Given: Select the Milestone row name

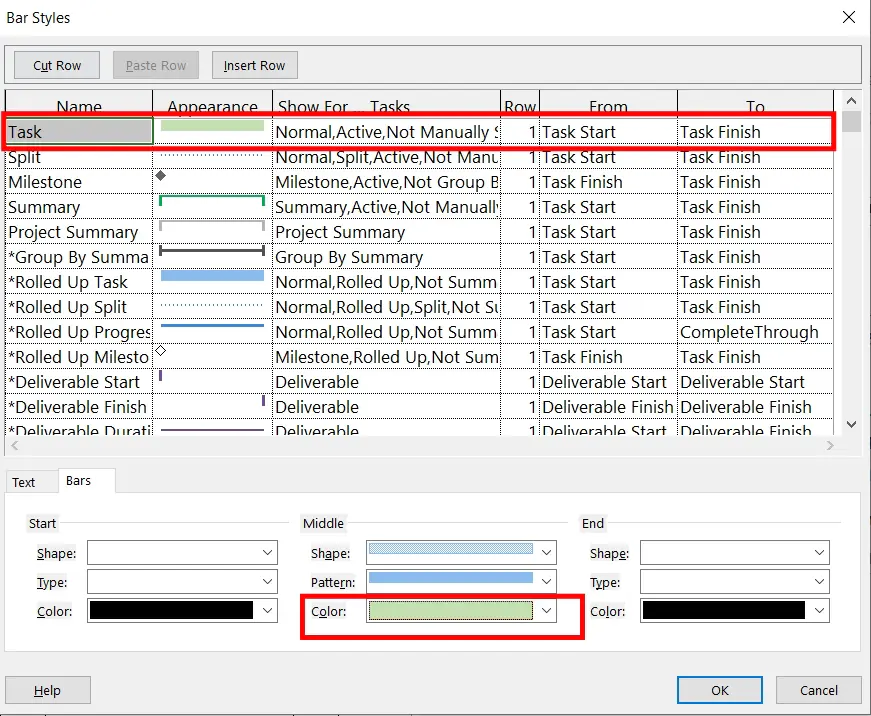Looking at the screenshot, I should tap(79, 182).
